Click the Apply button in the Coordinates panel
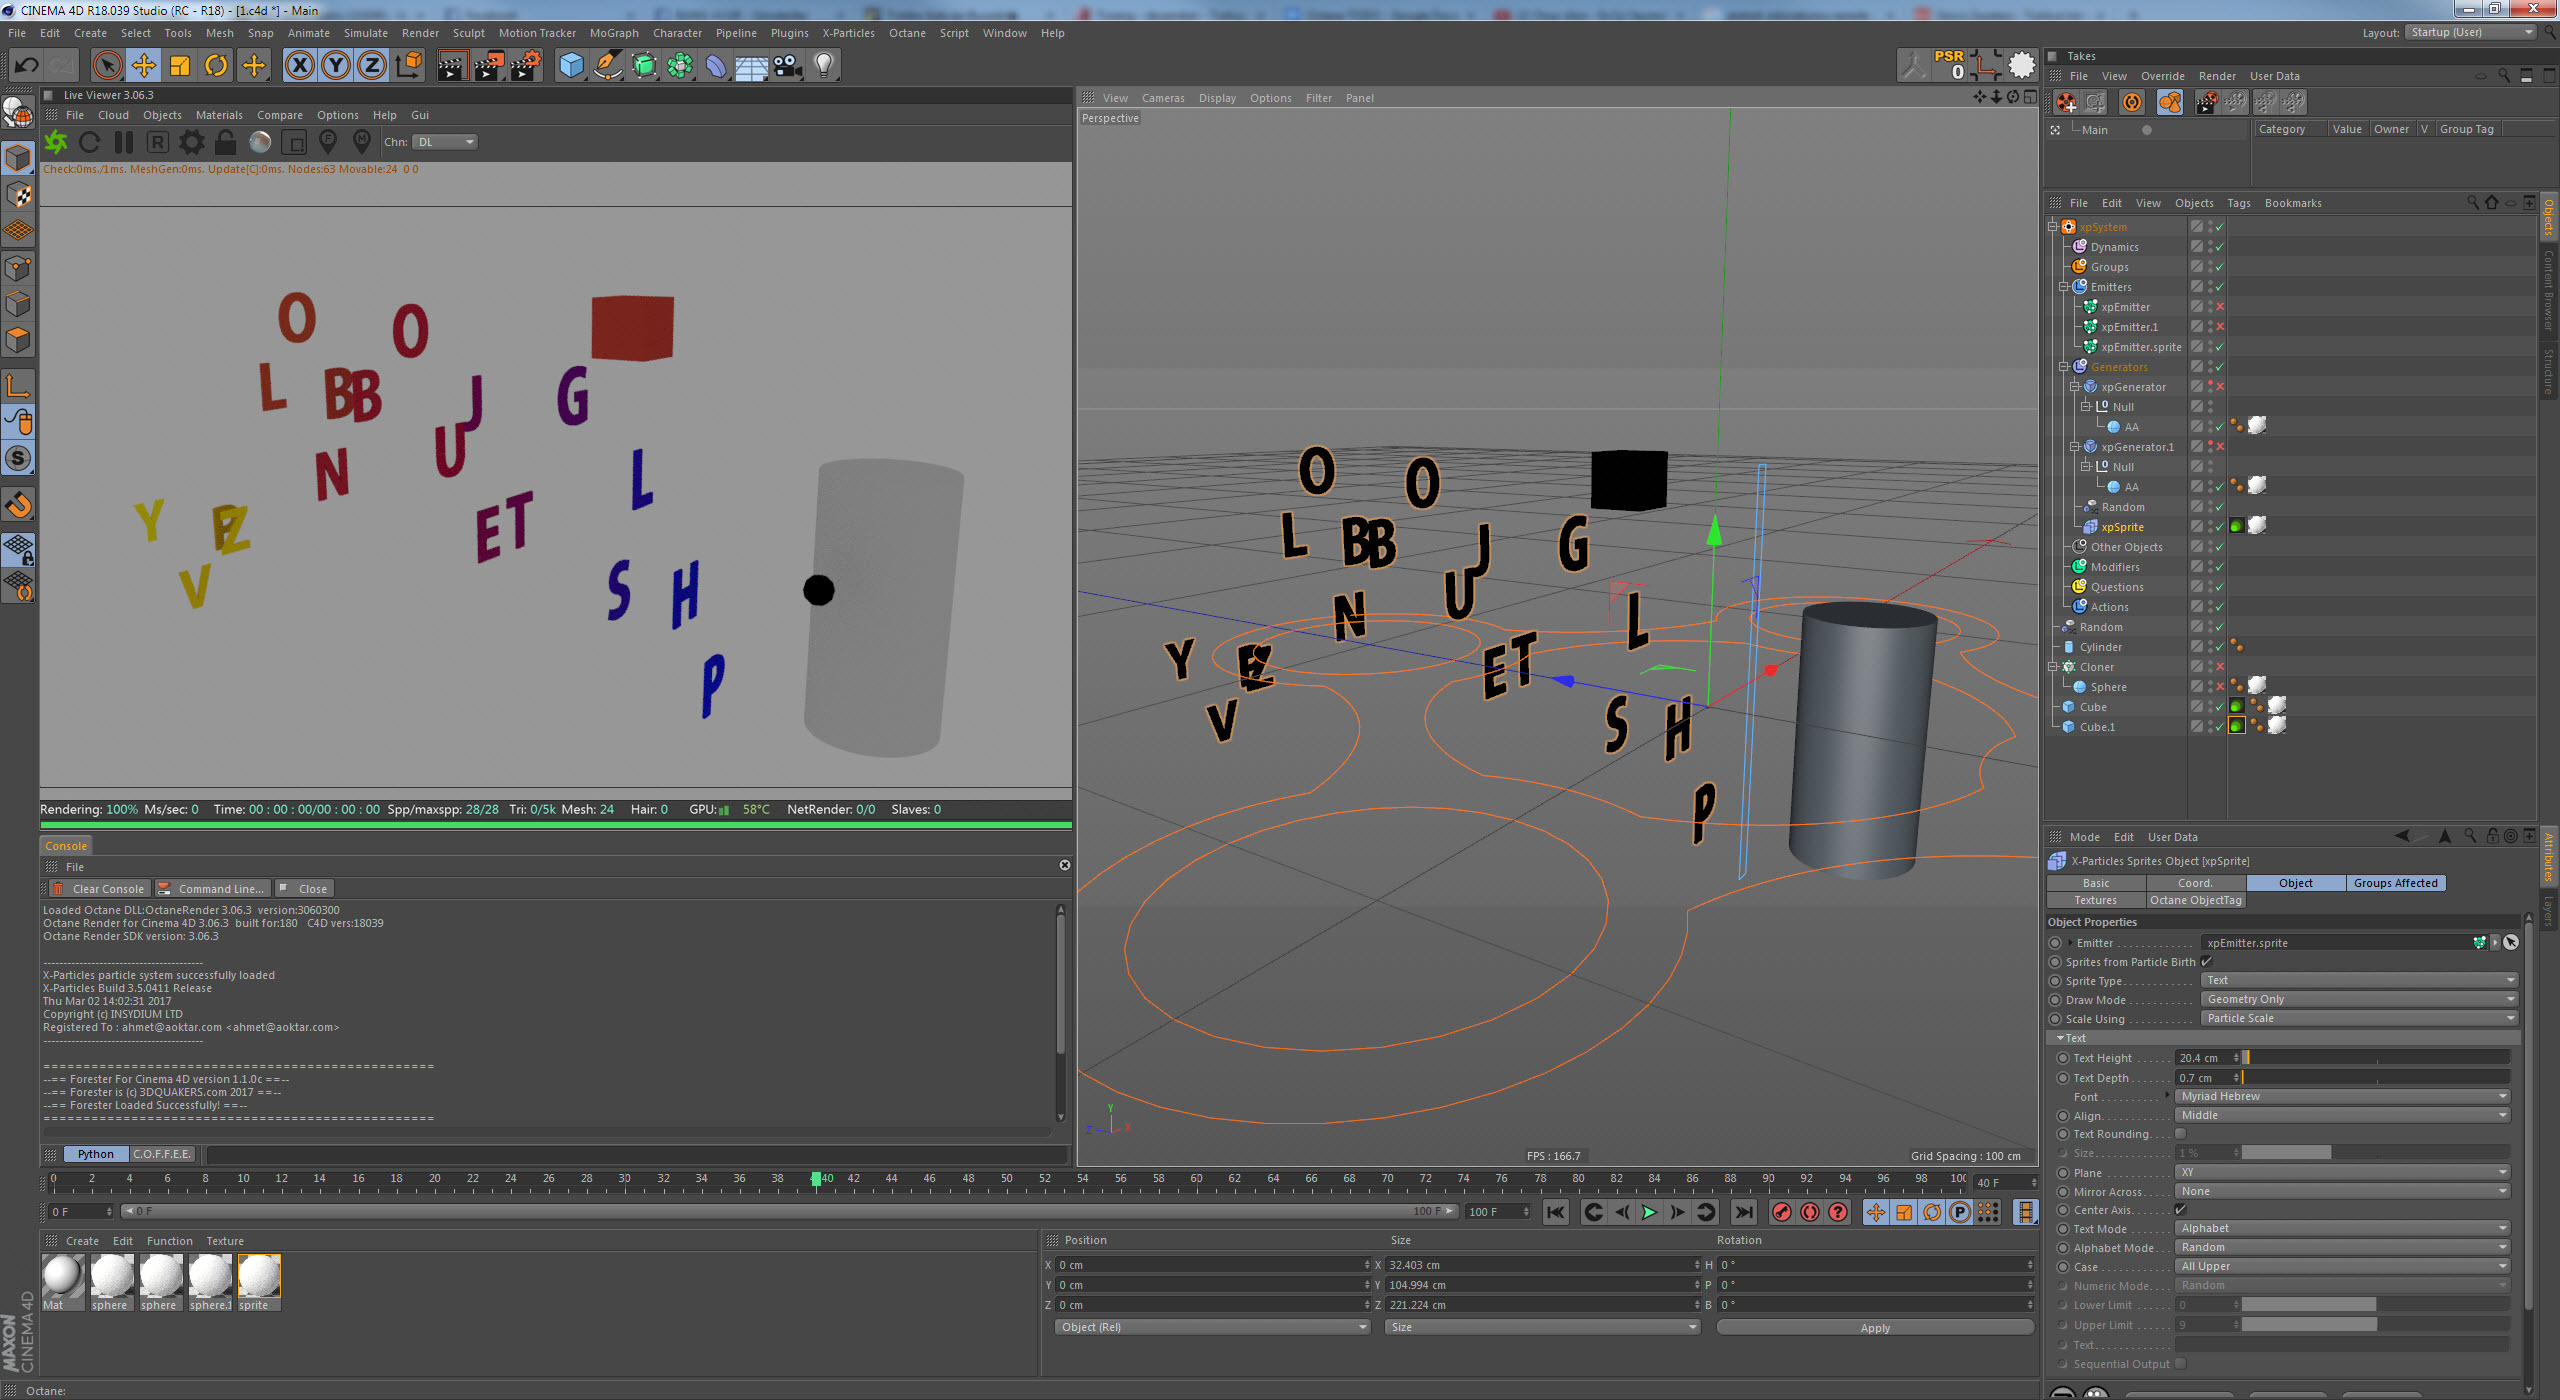The height and width of the screenshot is (1400, 2560). 1874,1328
